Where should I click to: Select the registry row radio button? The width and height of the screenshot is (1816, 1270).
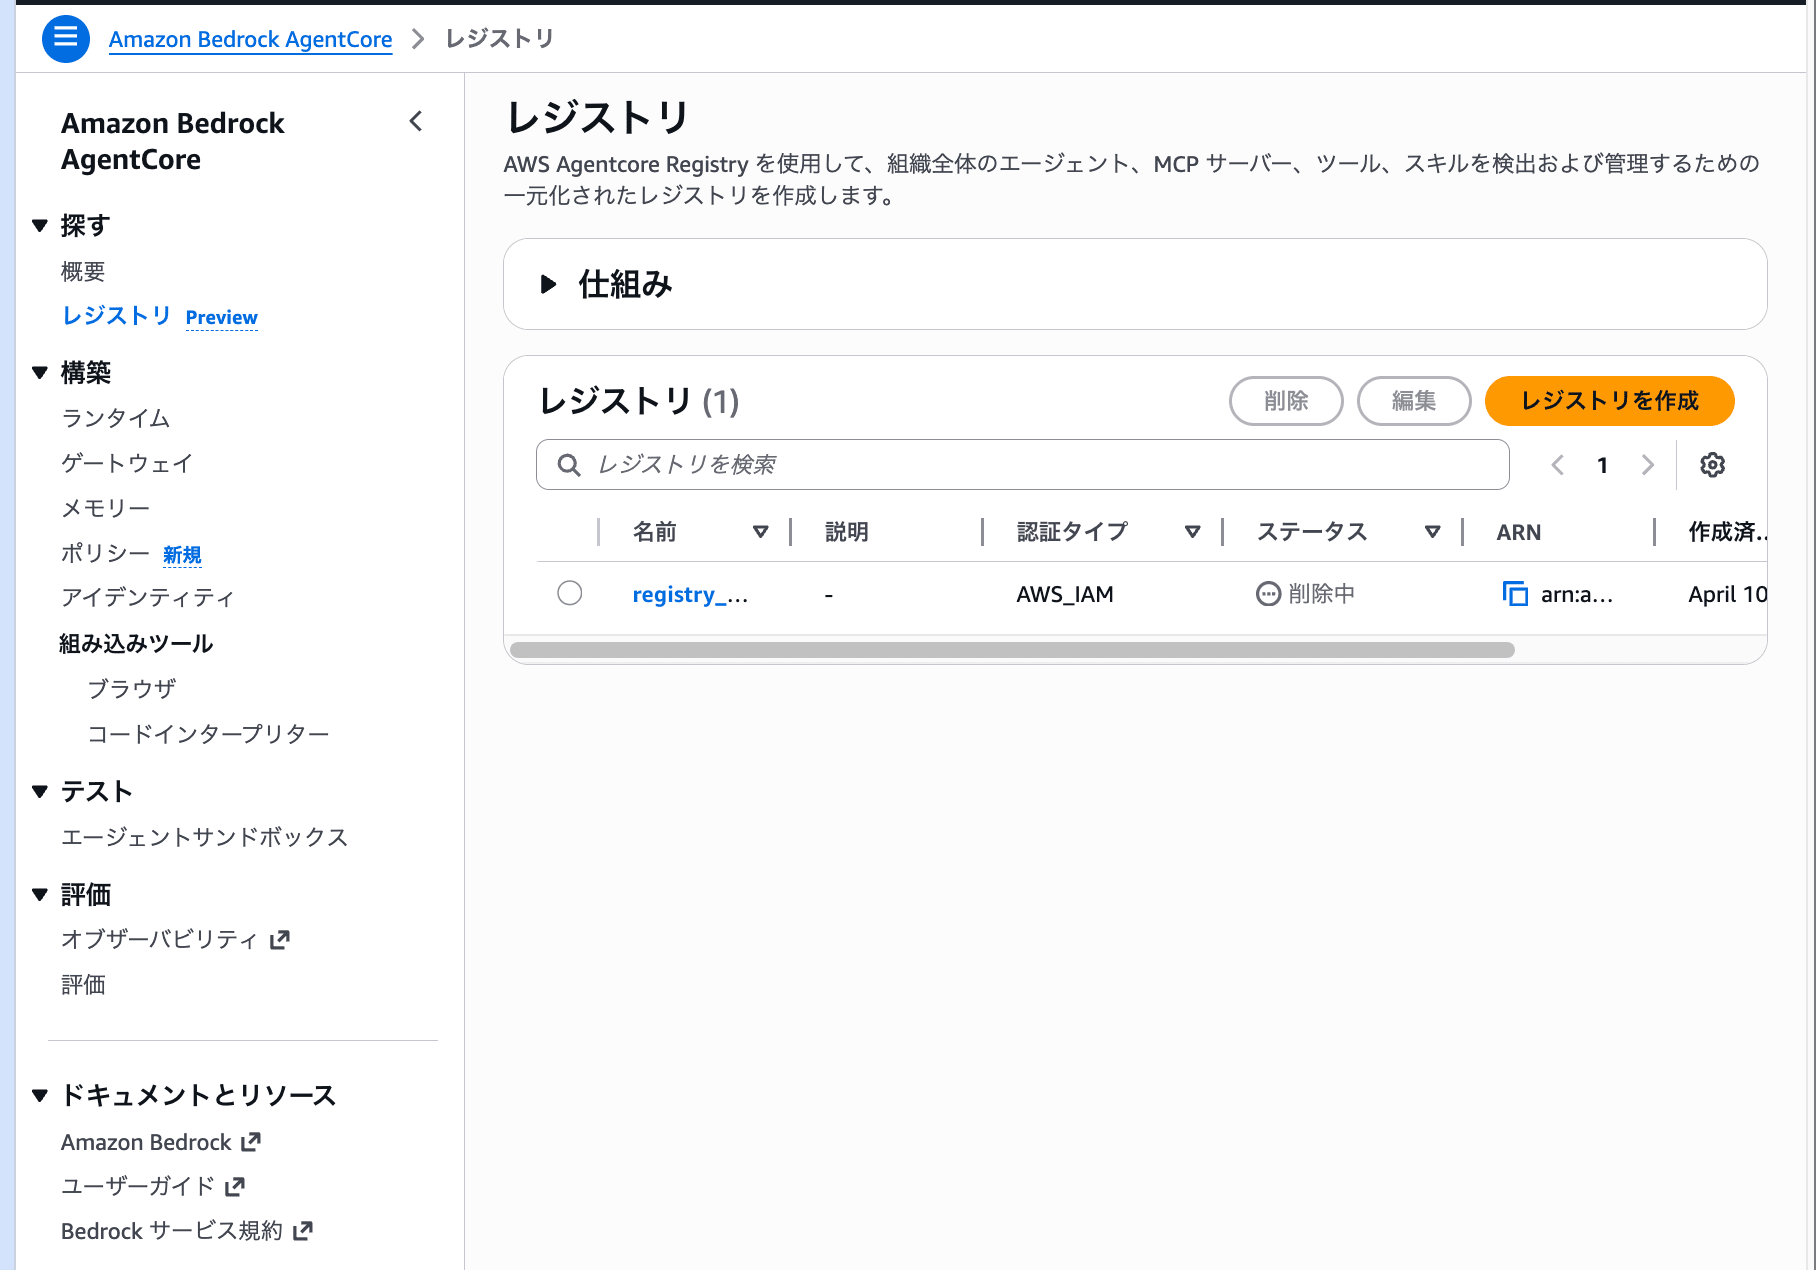point(570,593)
